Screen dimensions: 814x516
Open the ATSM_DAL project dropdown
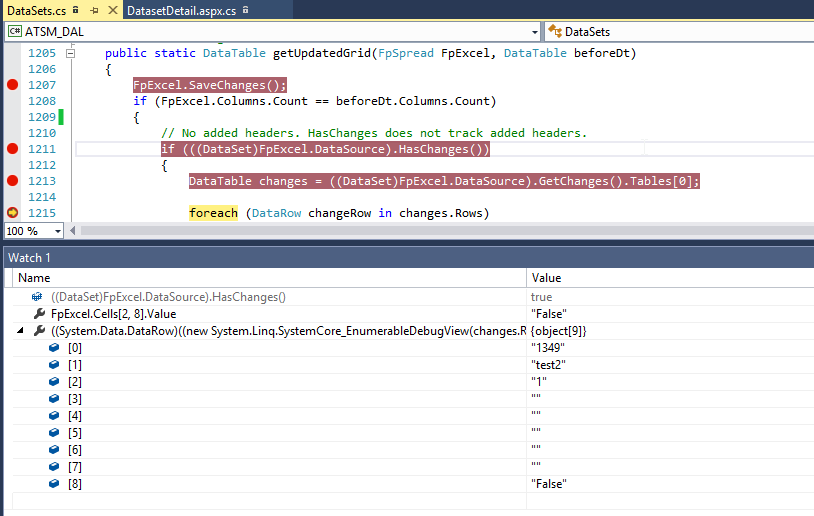pos(534,32)
